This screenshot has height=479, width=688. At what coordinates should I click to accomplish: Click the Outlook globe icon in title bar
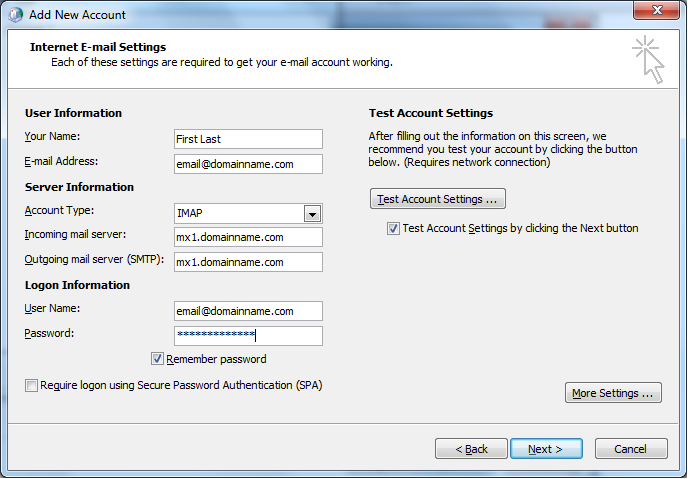(x=15, y=15)
